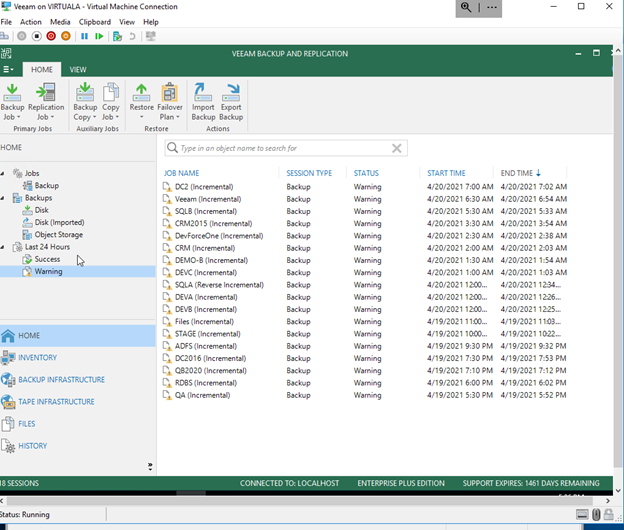Expand the Backup Copy dropdown arrow
The image size is (624, 530).
pos(94,117)
